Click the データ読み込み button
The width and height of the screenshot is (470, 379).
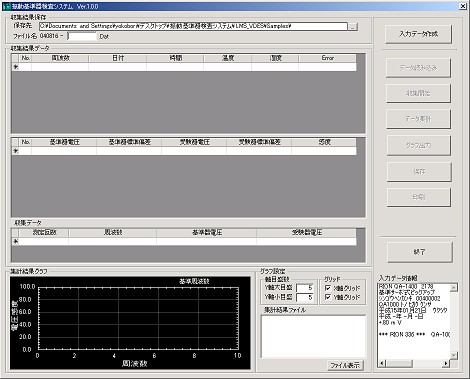tap(418, 68)
